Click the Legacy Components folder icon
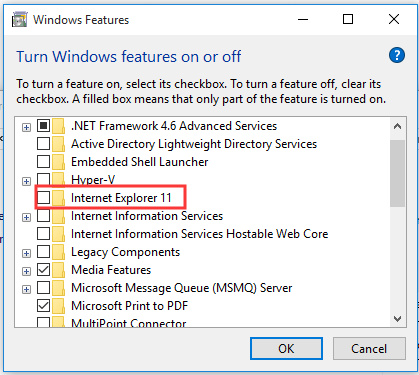 tap(58, 252)
